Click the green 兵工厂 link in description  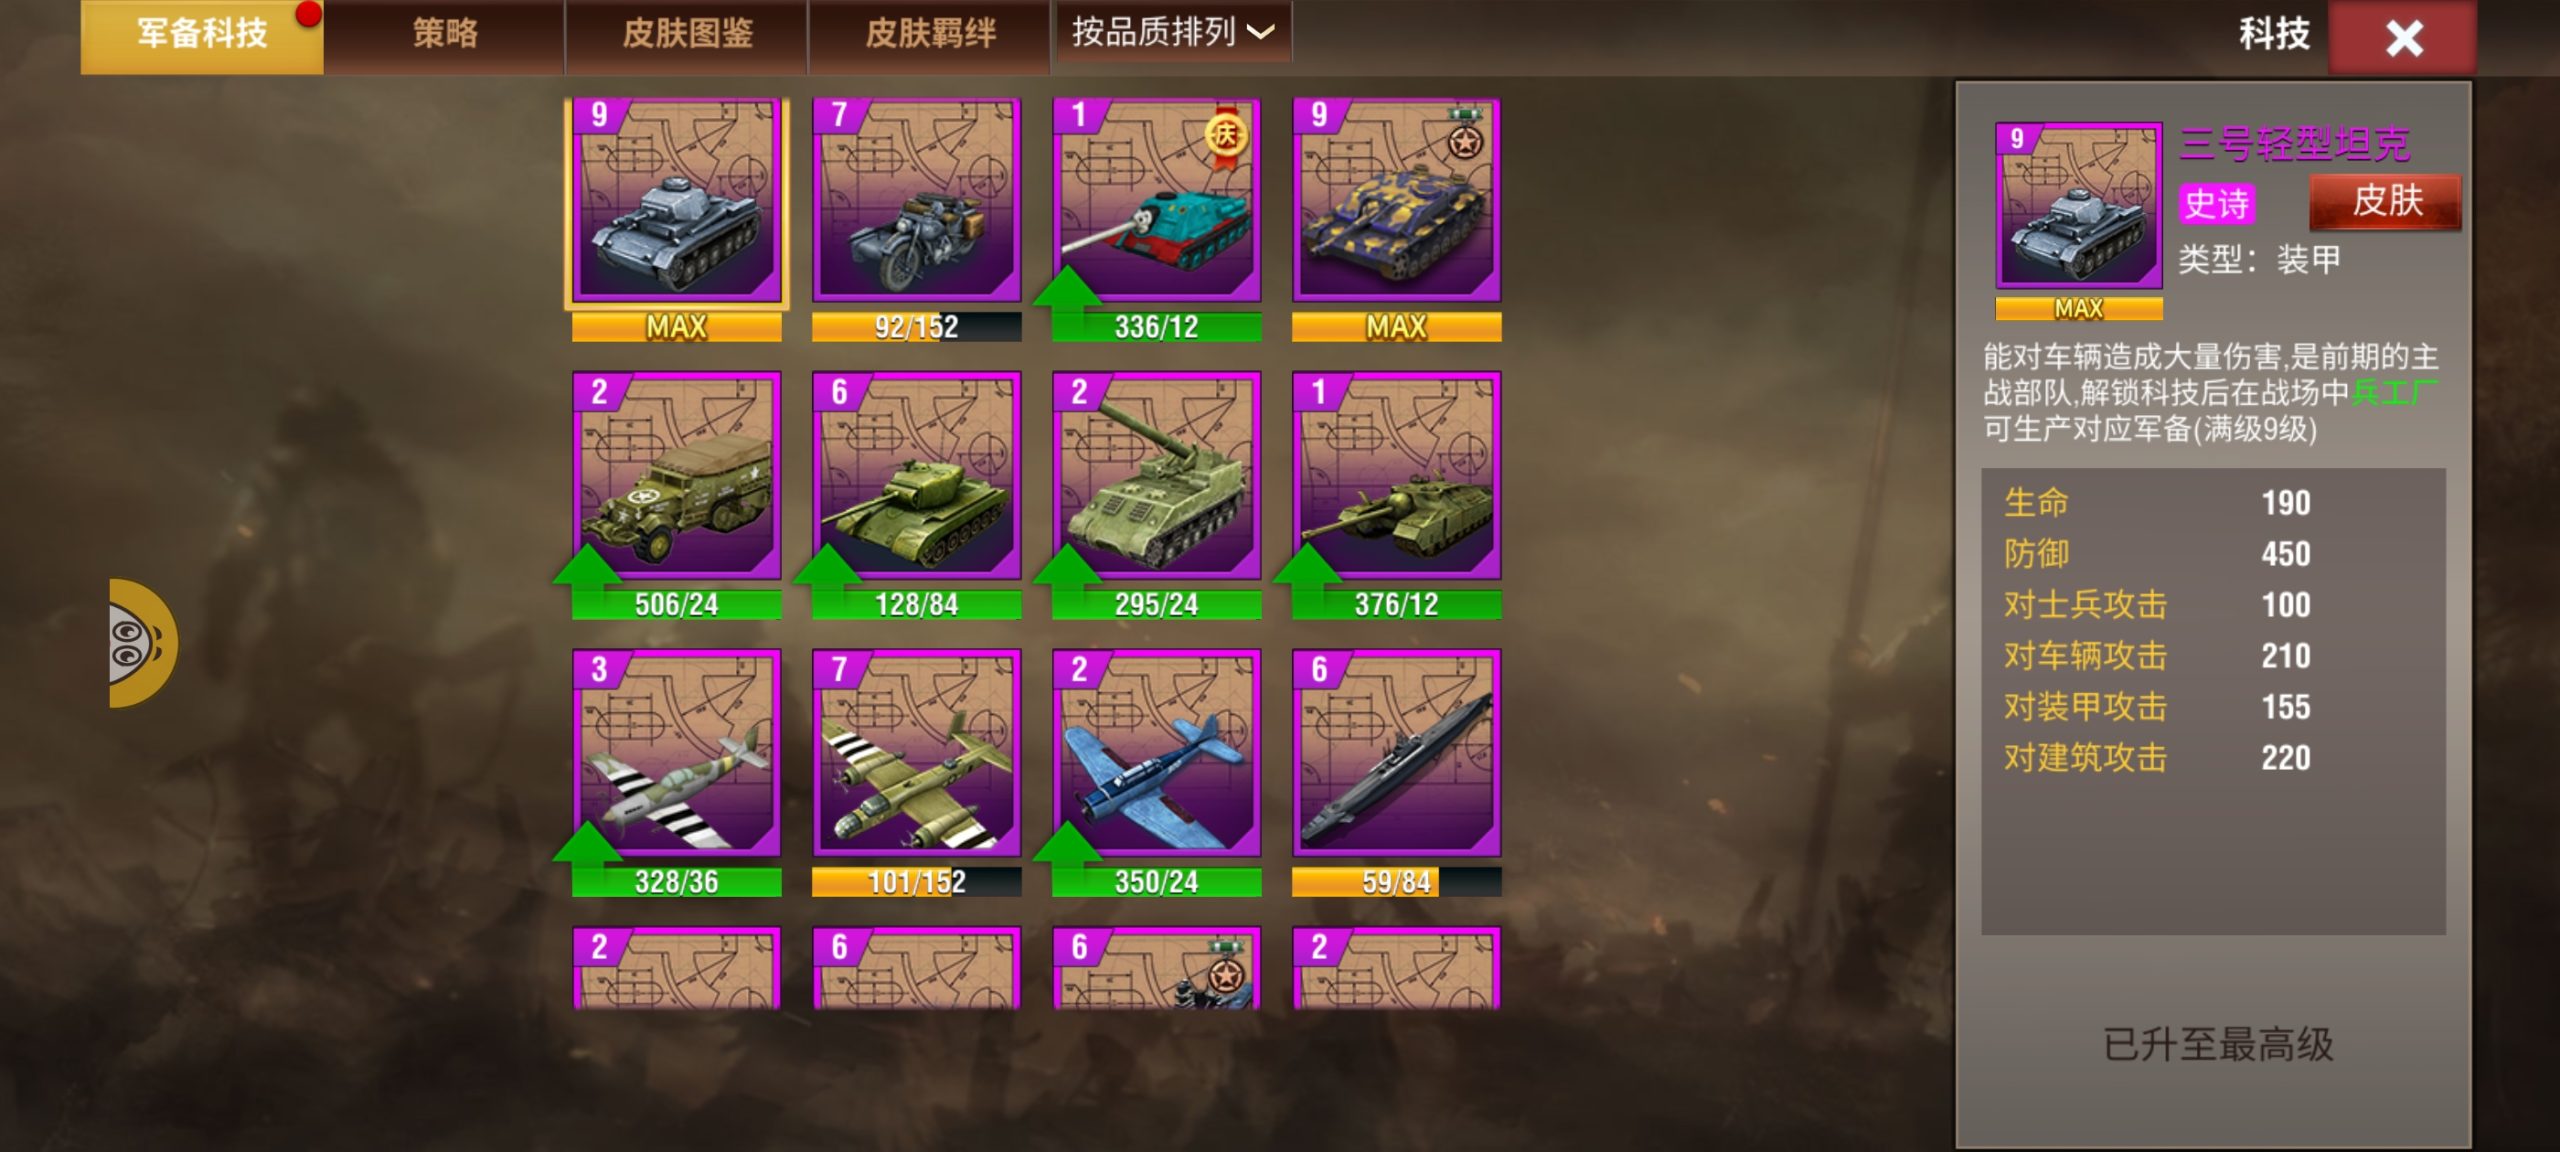click(x=2394, y=392)
